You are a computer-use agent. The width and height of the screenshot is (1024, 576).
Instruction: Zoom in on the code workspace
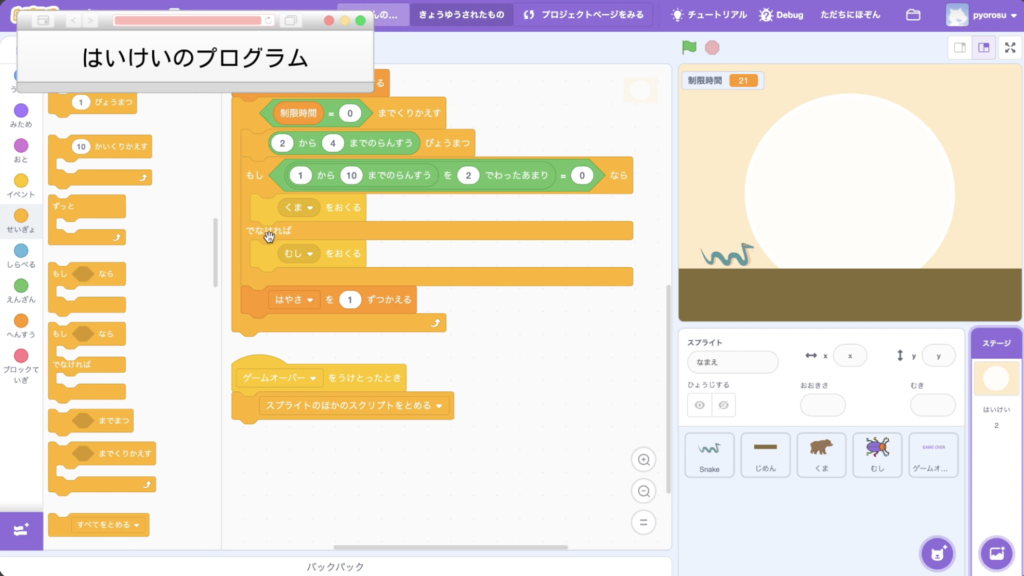coord(644,460)
